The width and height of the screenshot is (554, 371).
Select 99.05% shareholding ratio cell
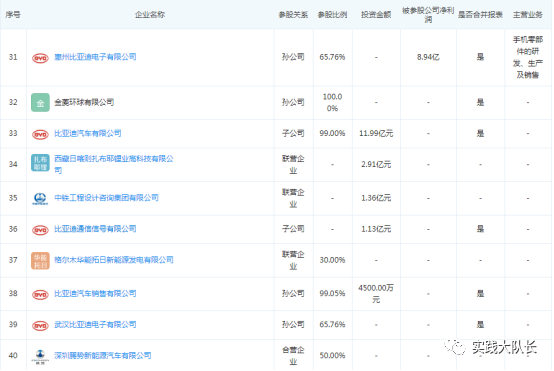332,293
